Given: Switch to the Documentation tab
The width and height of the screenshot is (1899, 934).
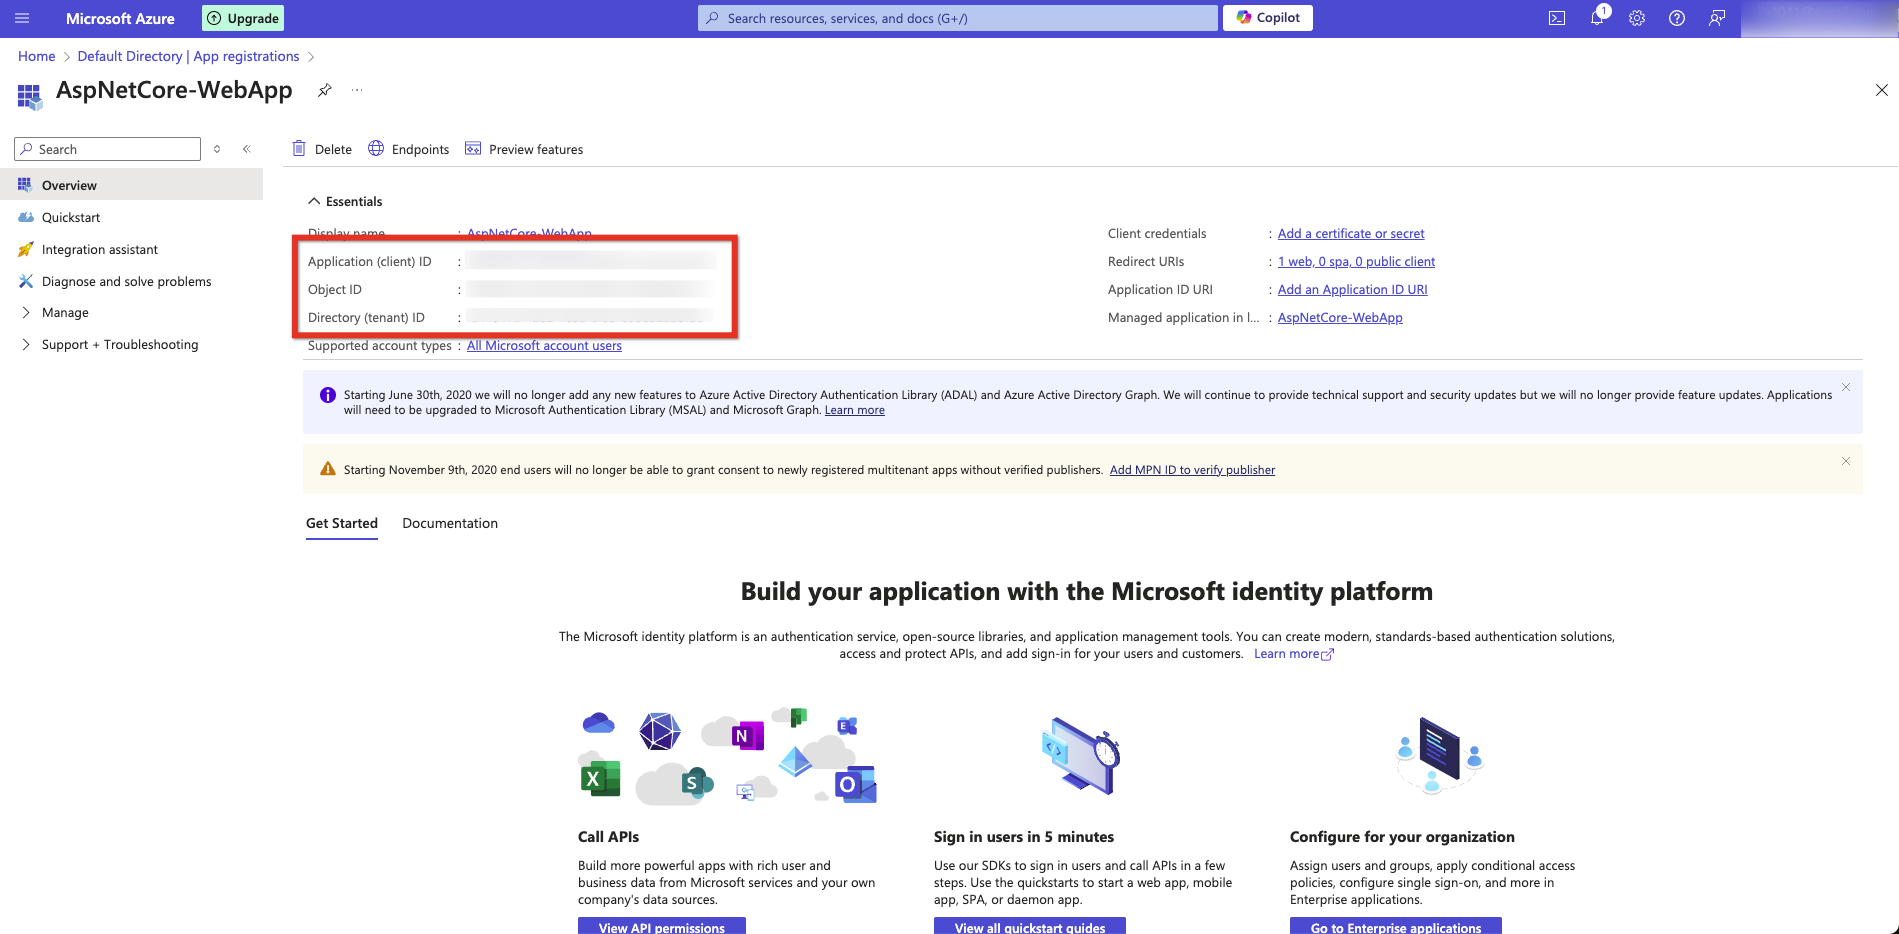Looking at the screenshot, I should [450, 523].
